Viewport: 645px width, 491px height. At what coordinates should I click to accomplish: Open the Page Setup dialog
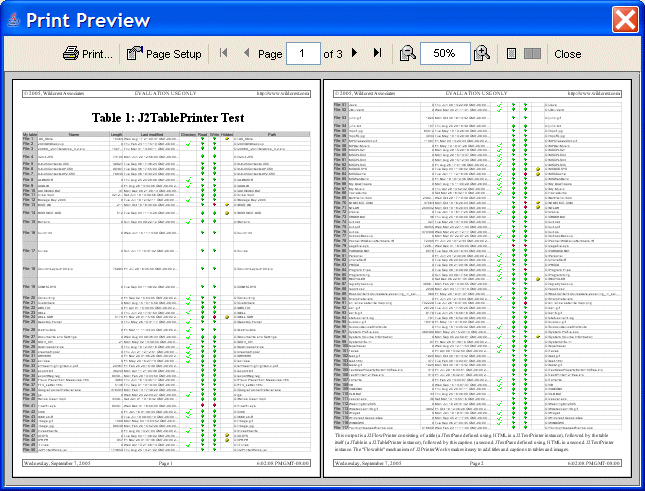click(x=164, y=53)
